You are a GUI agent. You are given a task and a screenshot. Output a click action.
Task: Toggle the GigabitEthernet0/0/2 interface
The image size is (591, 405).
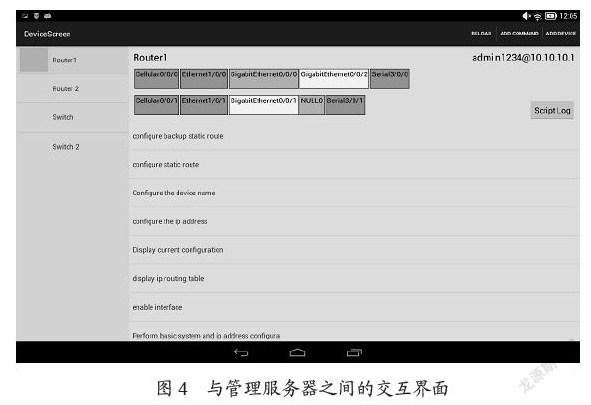(334, 79)
